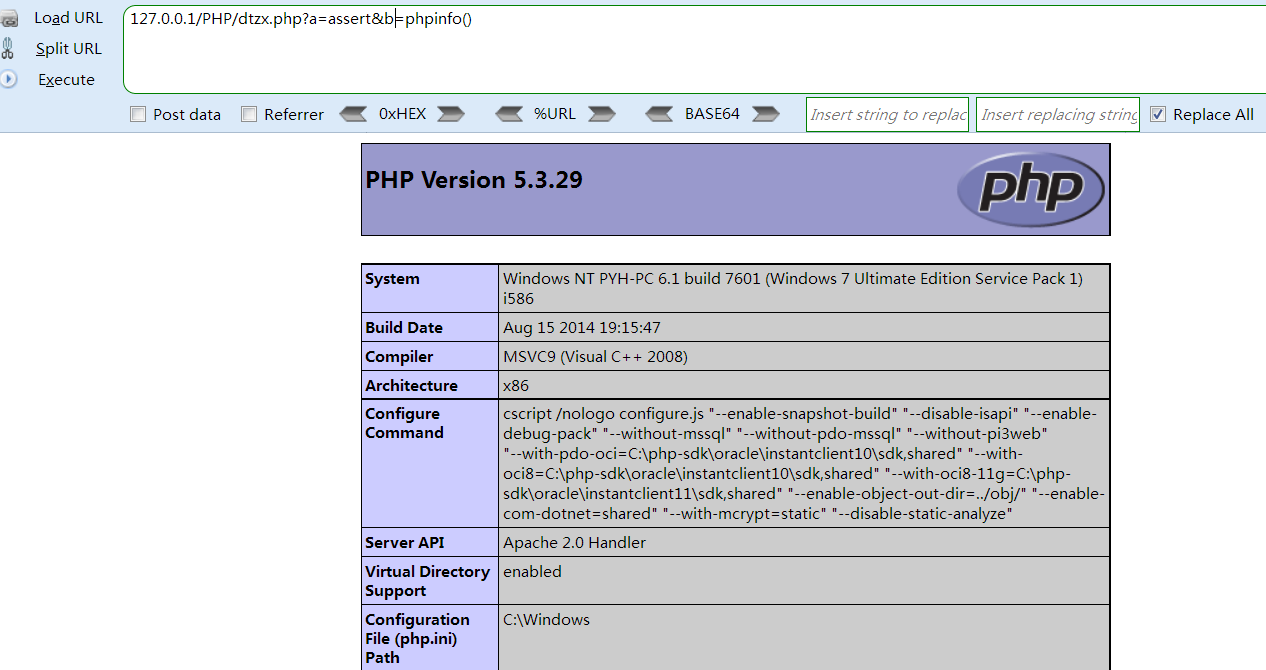Image resolution: width=1266 pixels, height=670 pixels.
Task: Click the PHP Version 5.3.29 heading
Action: click(x=474, y=180)
